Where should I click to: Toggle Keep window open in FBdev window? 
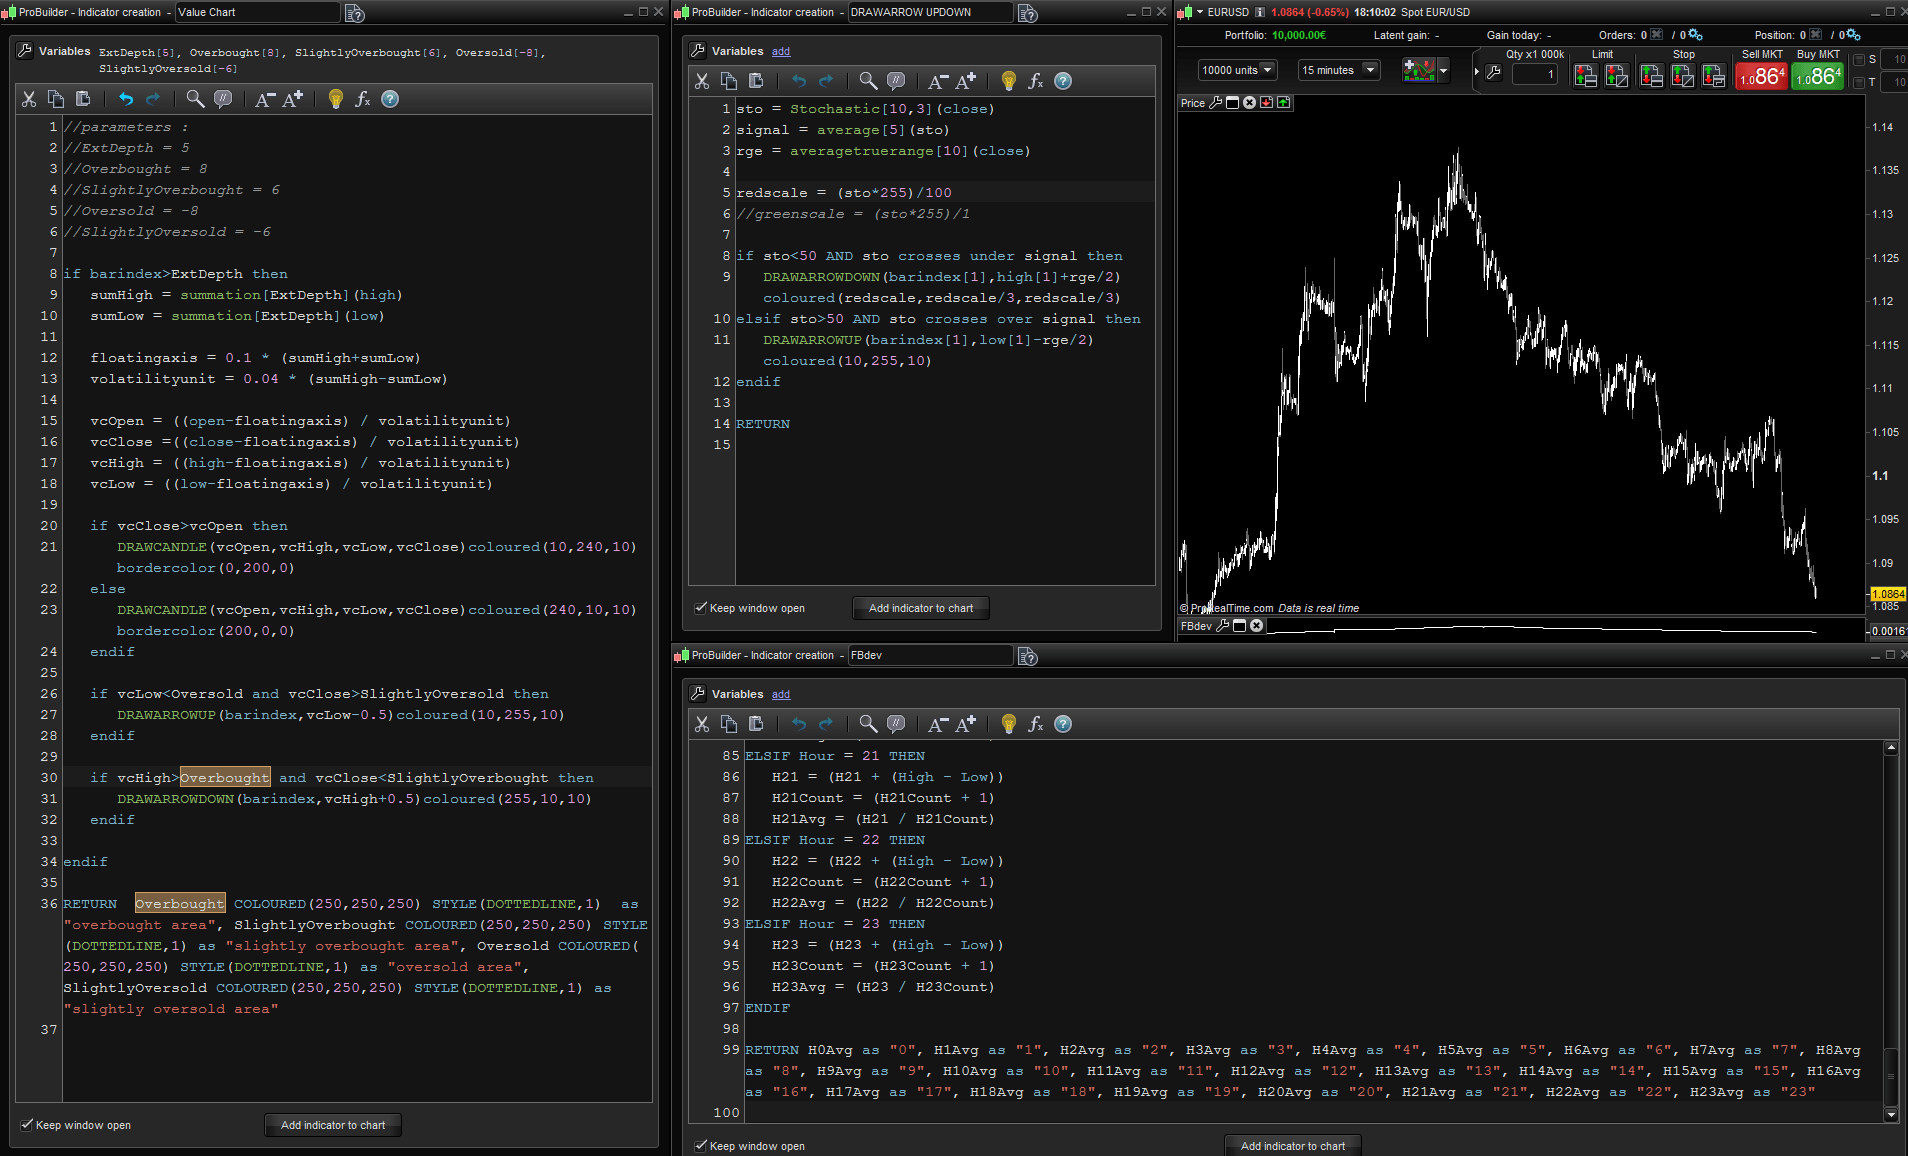pyautogui.click(x=701, y=1146)
